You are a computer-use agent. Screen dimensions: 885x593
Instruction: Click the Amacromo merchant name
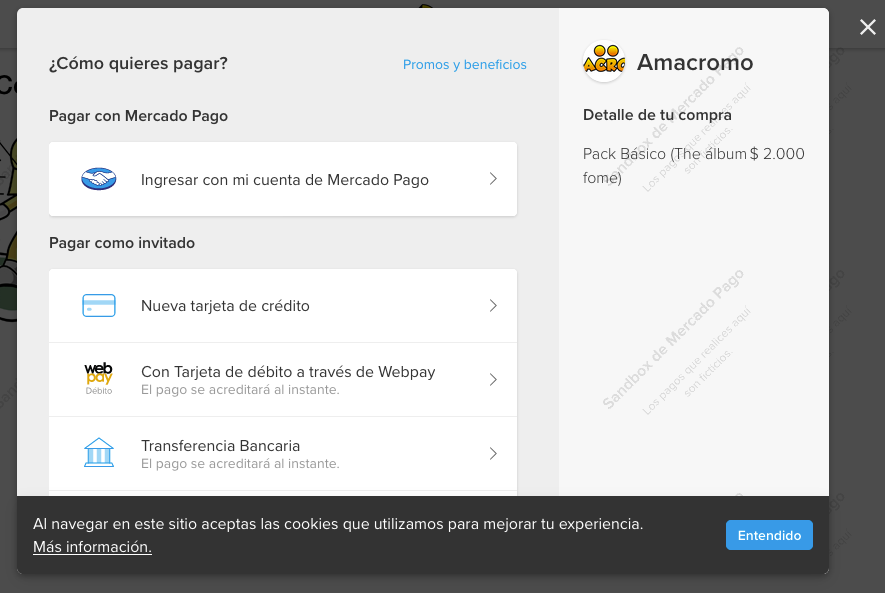coord(694,61)
